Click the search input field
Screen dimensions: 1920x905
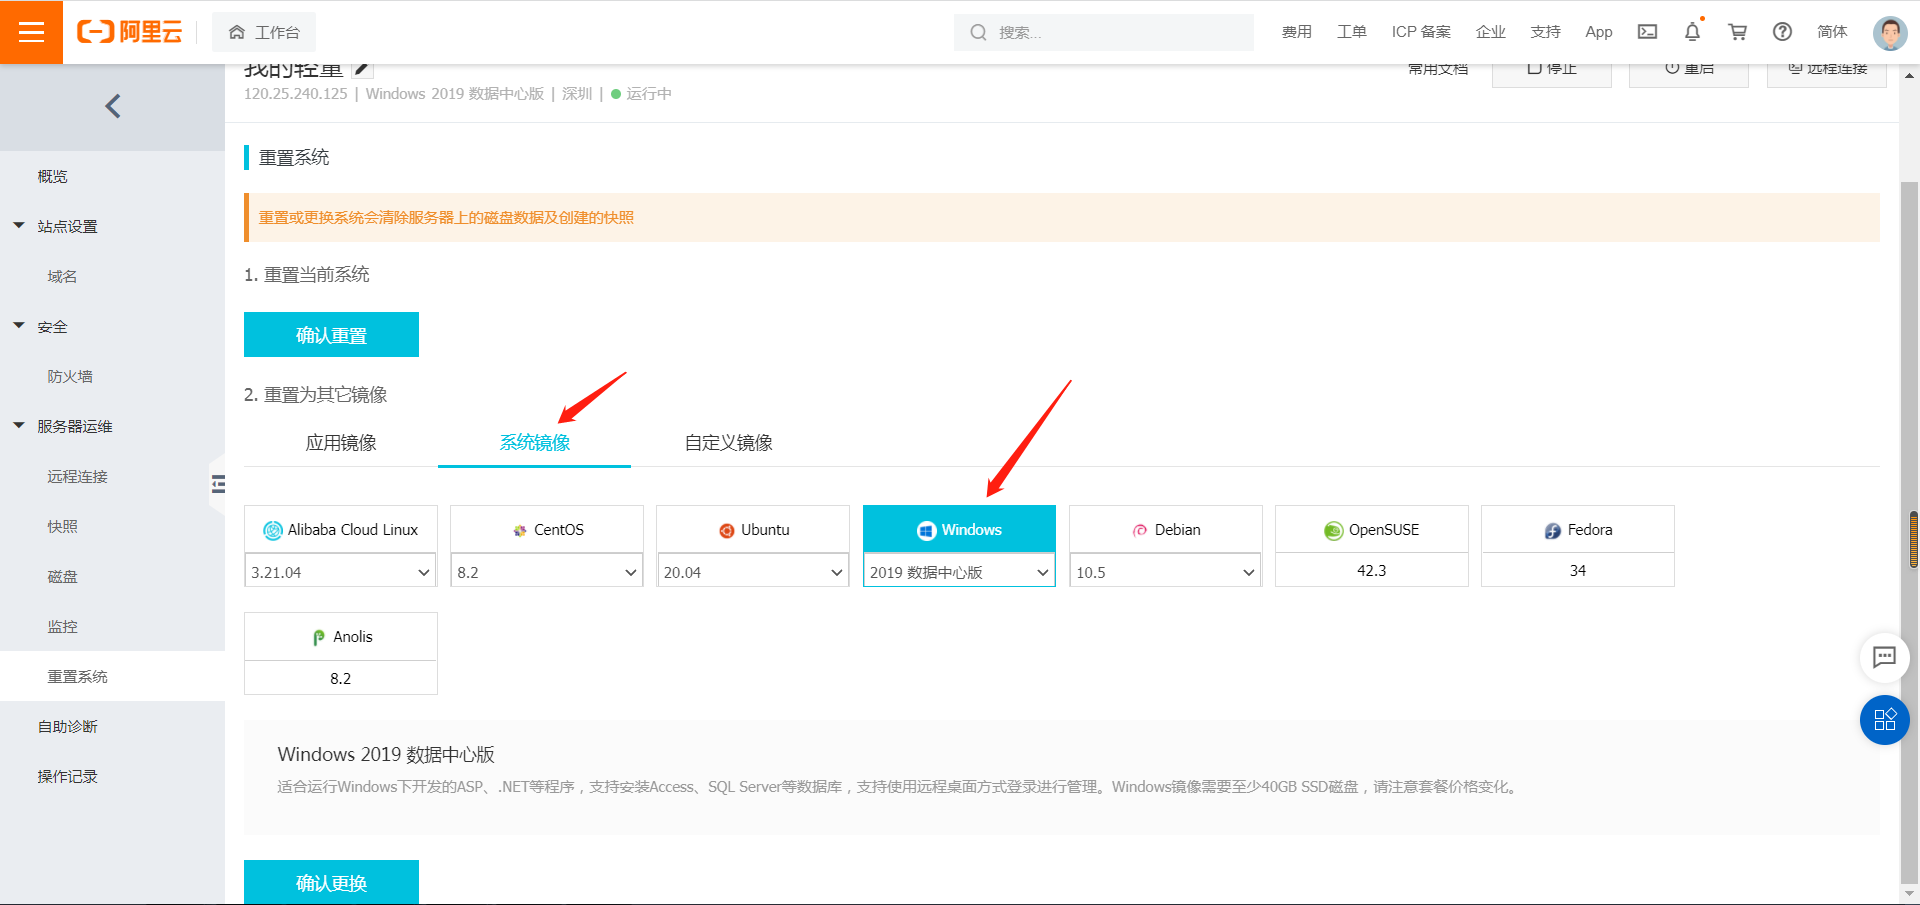(x=1104, y=32)
